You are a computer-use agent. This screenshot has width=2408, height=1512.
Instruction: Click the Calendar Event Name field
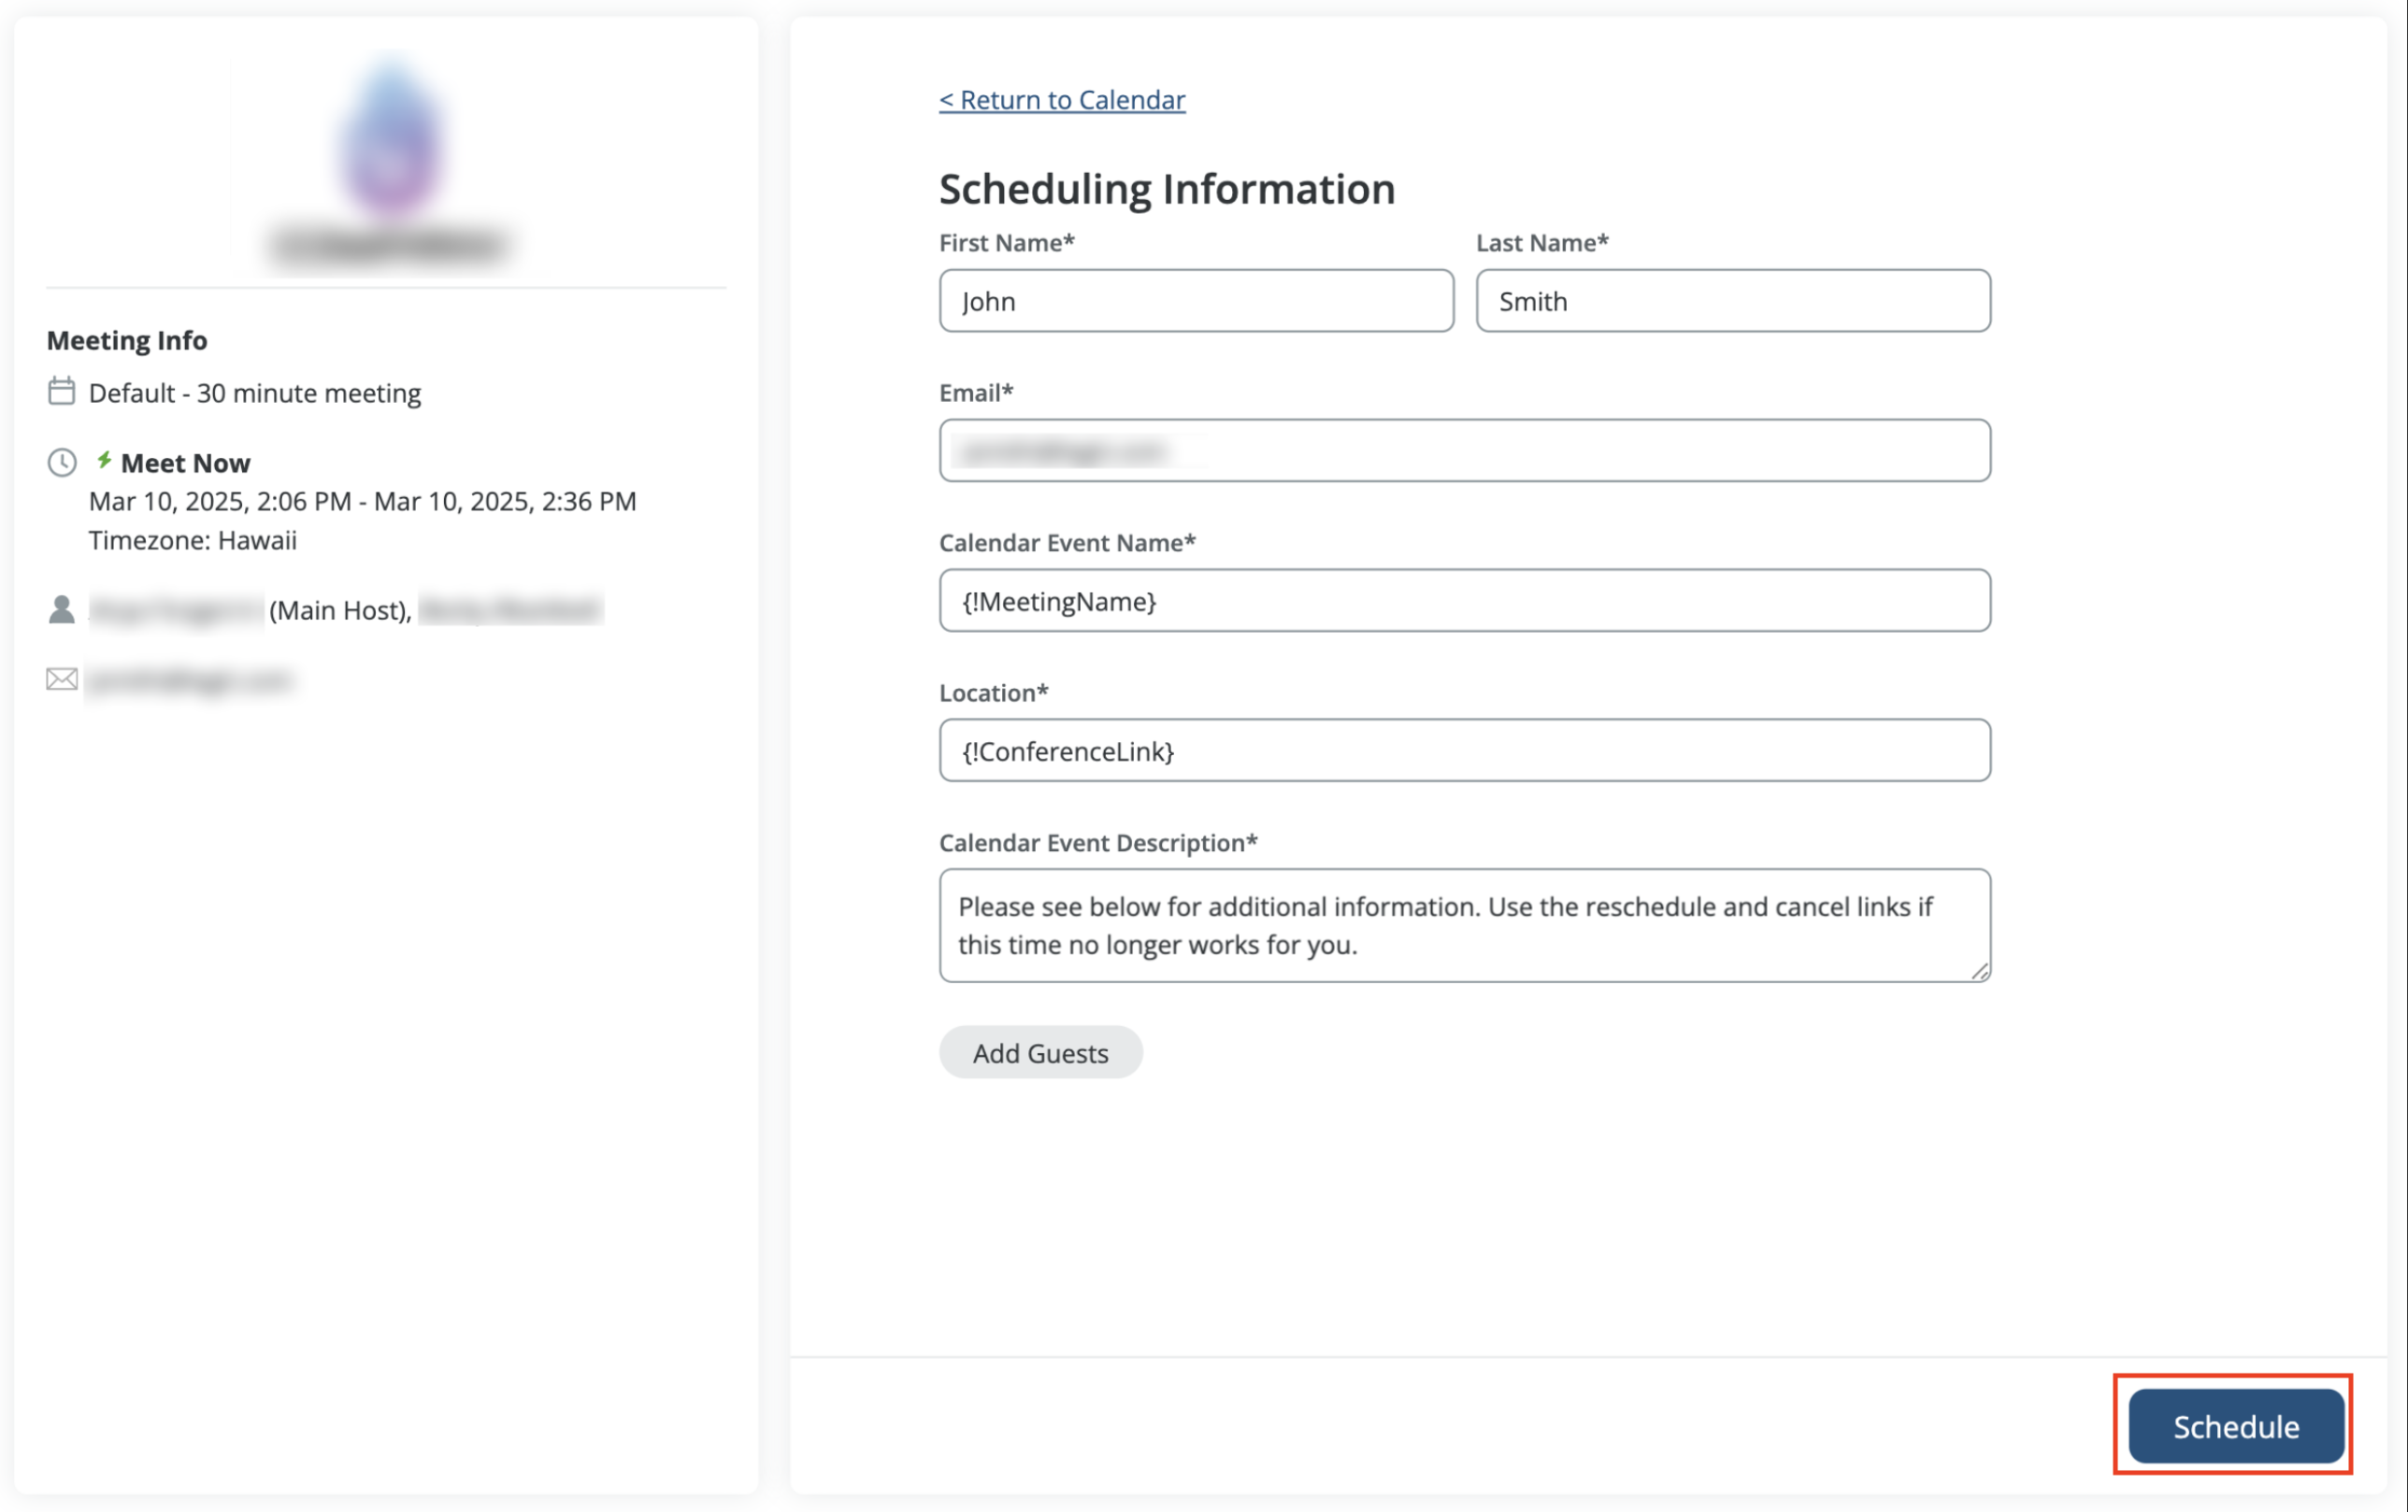coord(1464,601)
